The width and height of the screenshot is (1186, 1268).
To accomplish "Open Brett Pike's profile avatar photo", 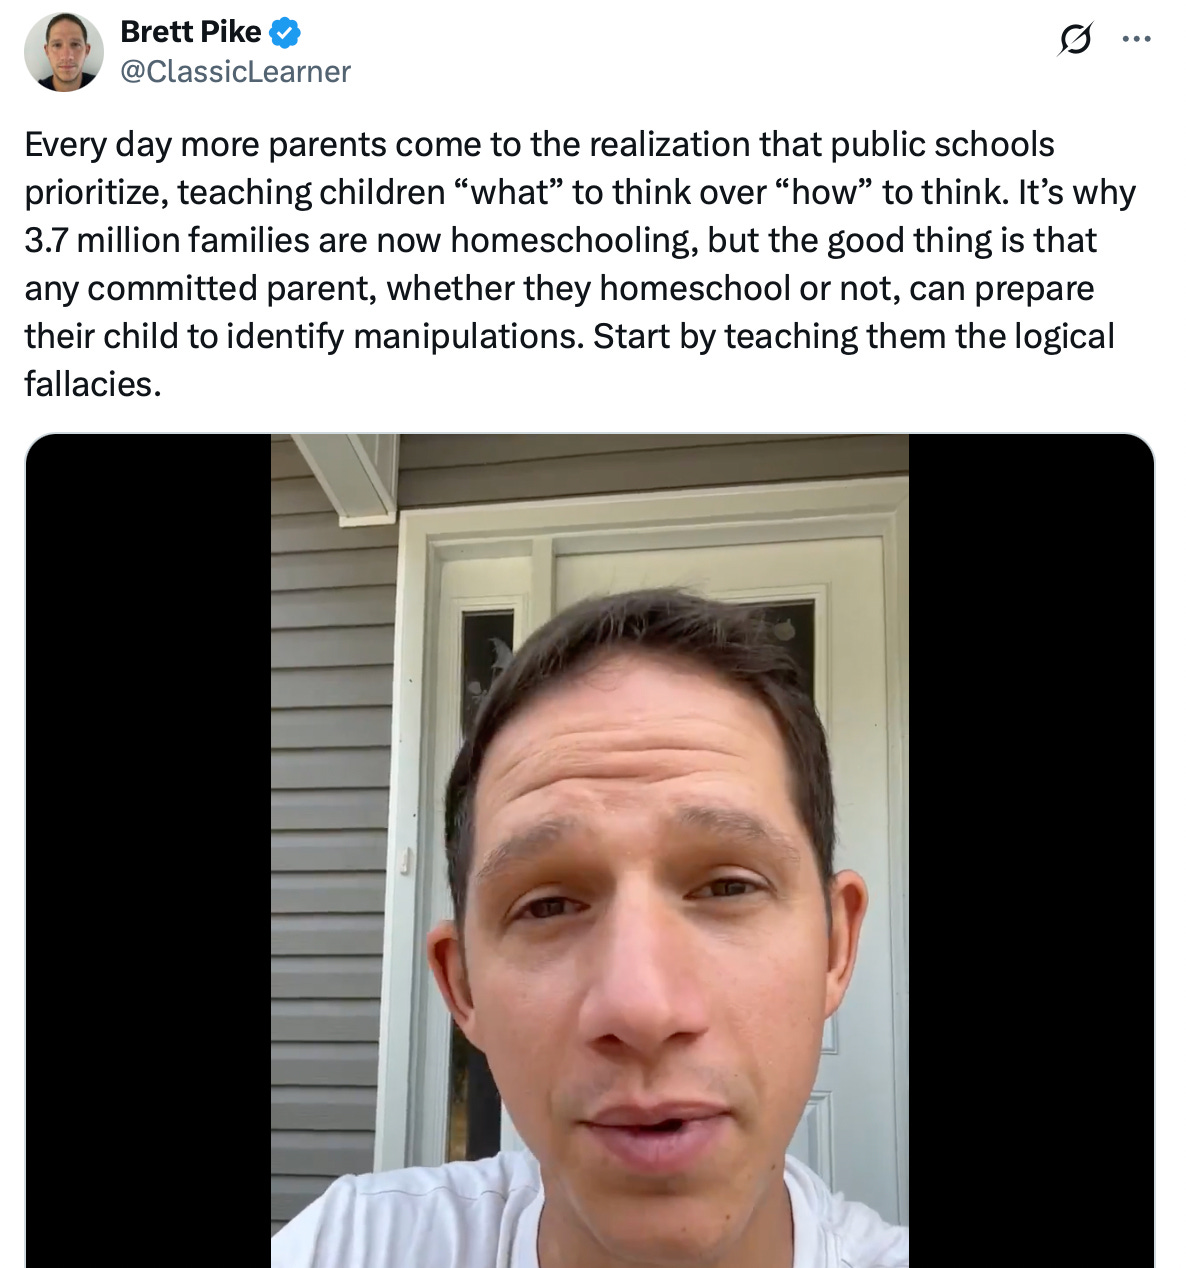I will click(64, 52).
